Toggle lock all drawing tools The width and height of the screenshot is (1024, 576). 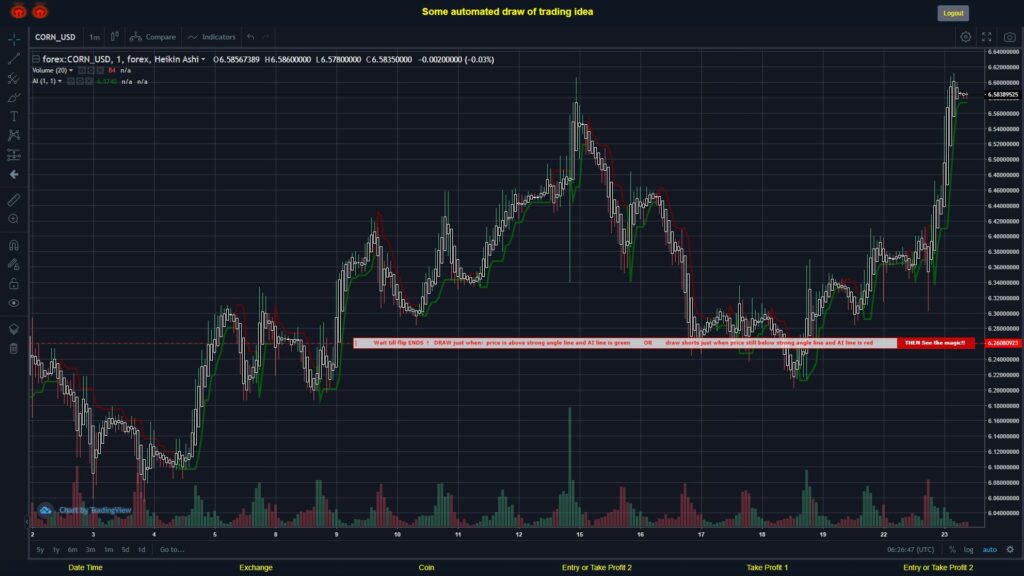pyautogui.click(x=14, y=283)
